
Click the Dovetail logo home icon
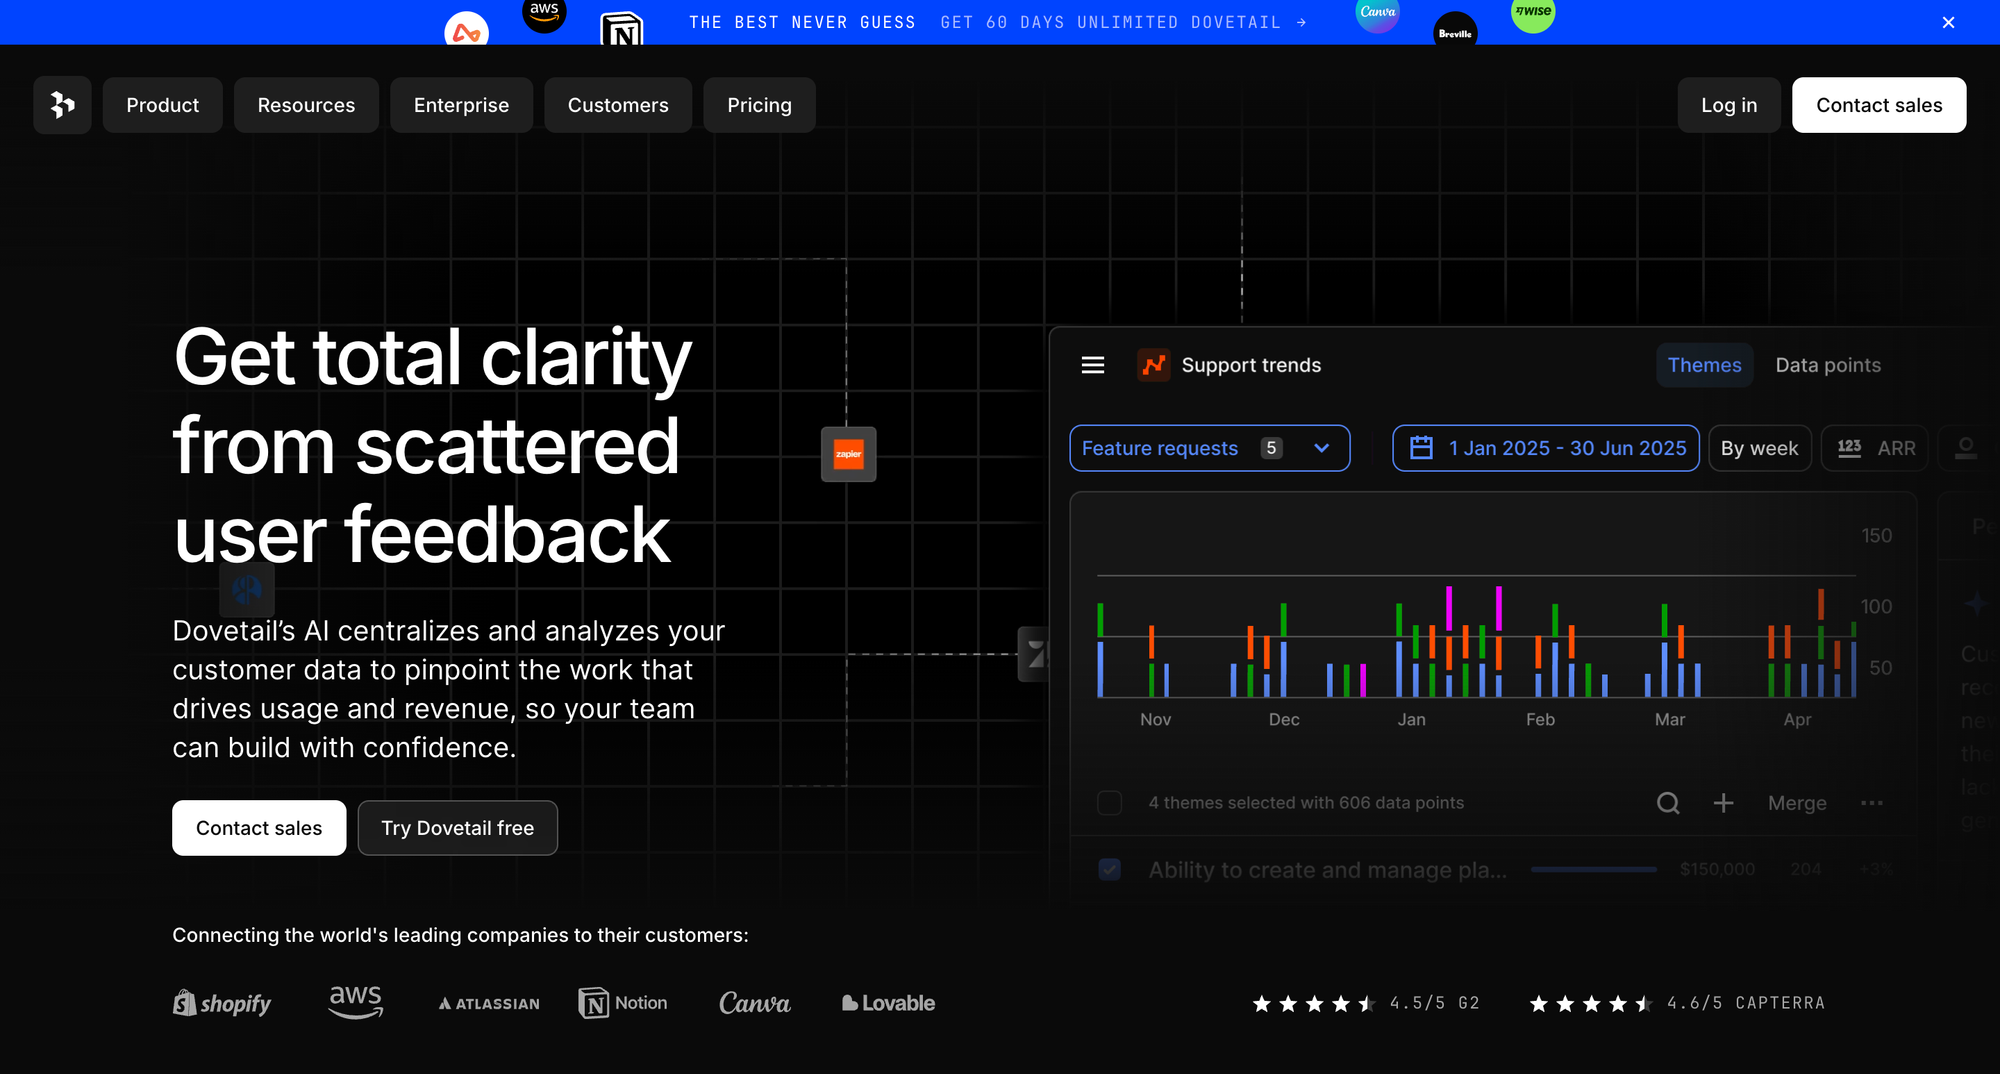point(62,105)
